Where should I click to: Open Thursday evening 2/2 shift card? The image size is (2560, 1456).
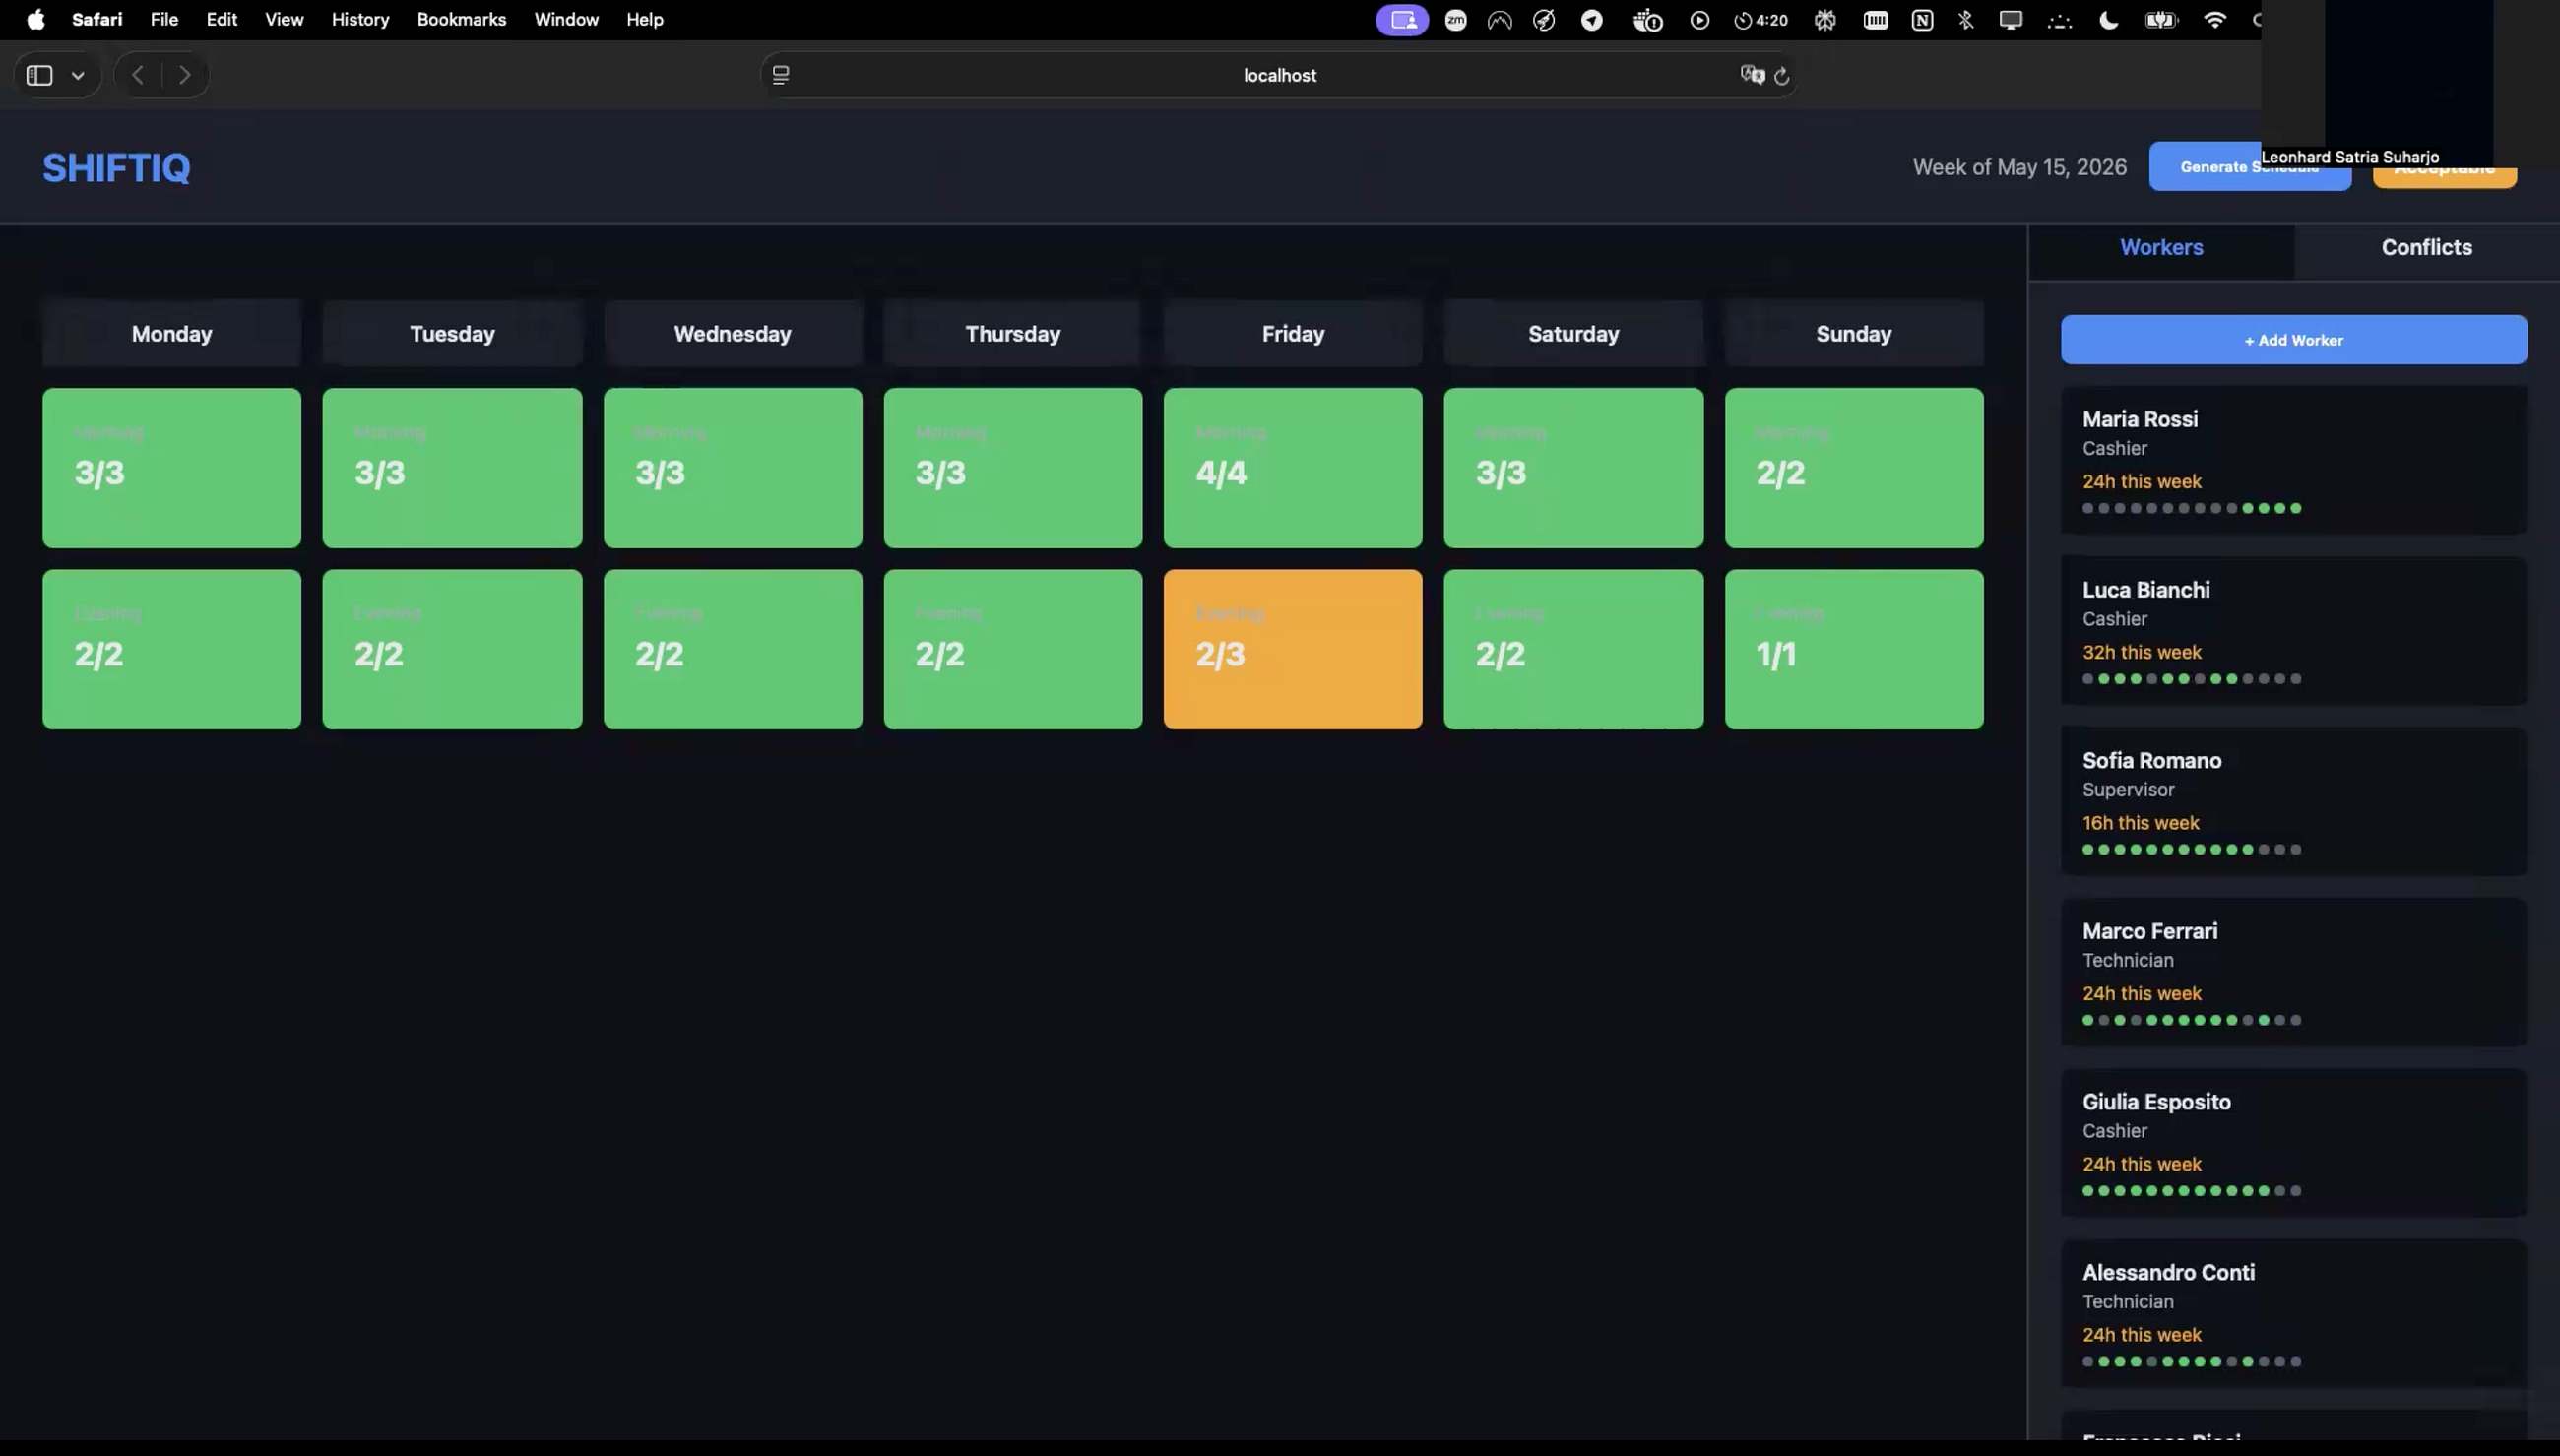click(1012, 649)
